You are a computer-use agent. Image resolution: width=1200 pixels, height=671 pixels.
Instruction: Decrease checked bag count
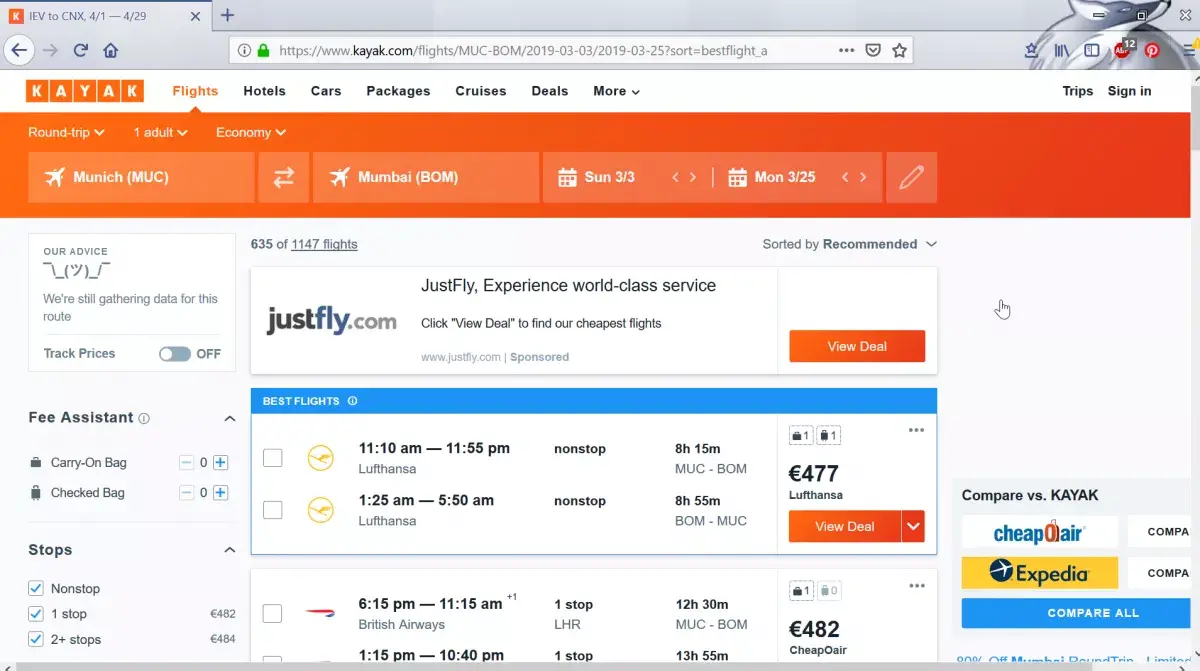click(x=186, y=493)
